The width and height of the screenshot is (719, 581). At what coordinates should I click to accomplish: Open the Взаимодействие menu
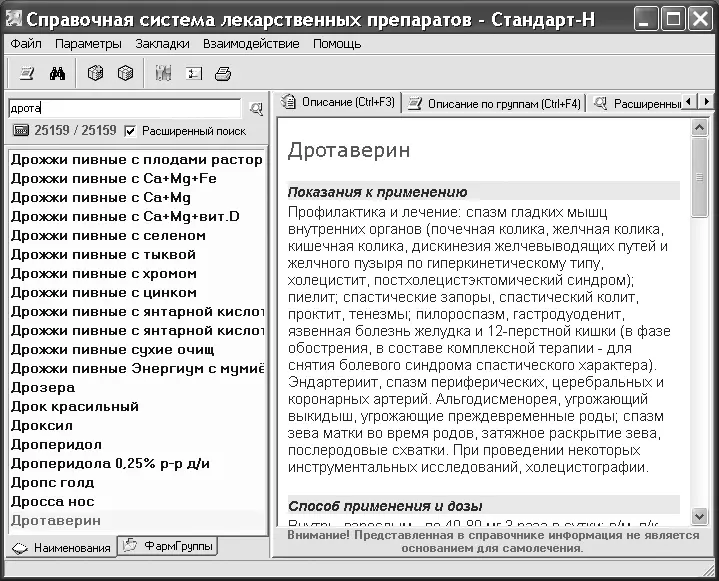251,44
